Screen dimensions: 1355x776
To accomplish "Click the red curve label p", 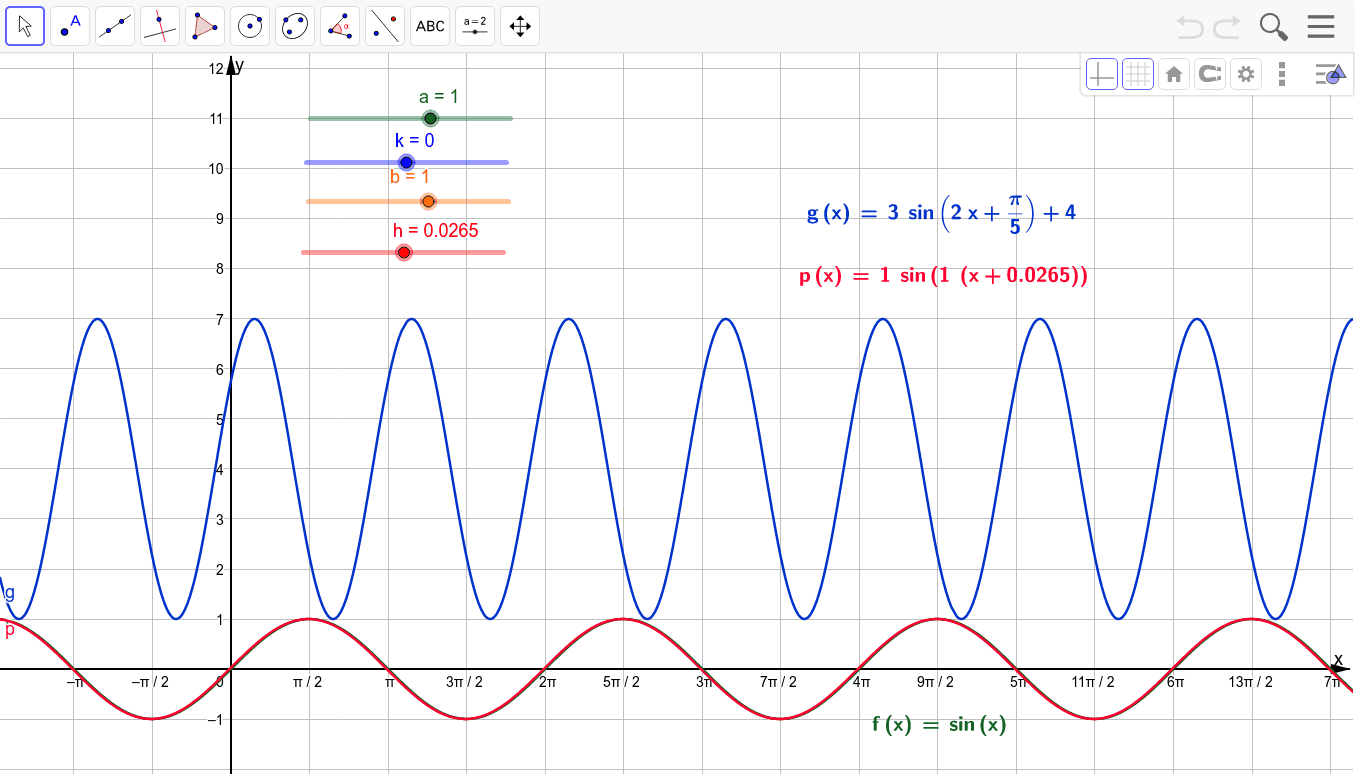I will 10,630.
